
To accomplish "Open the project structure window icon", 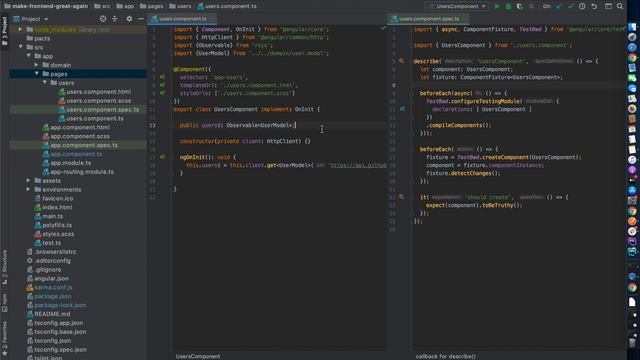I will point(608,6).
